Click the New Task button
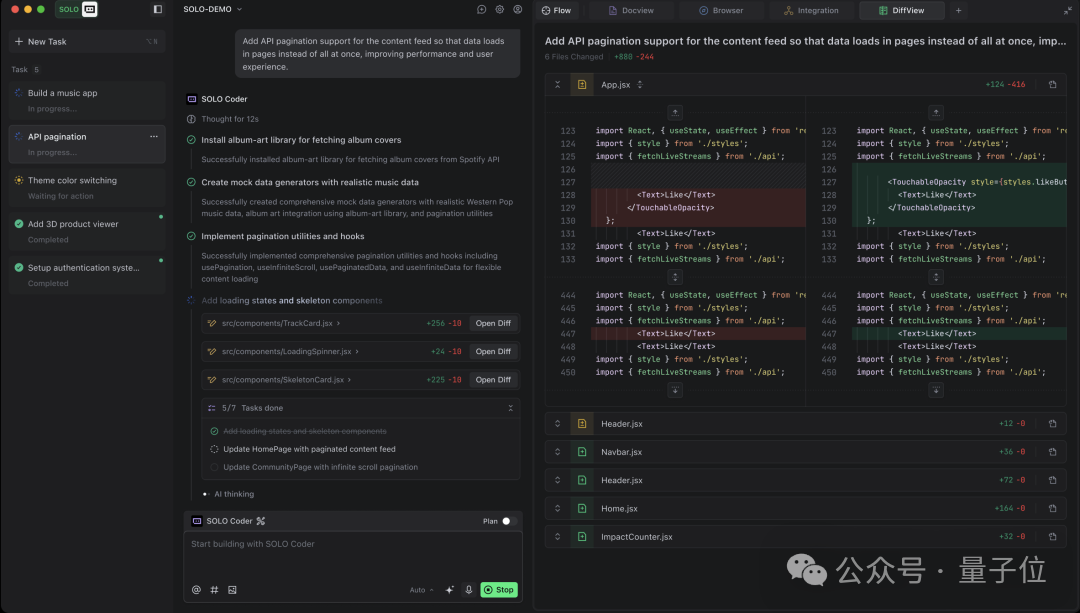Viewport: 1080px width, 613px height. [87, 41]
